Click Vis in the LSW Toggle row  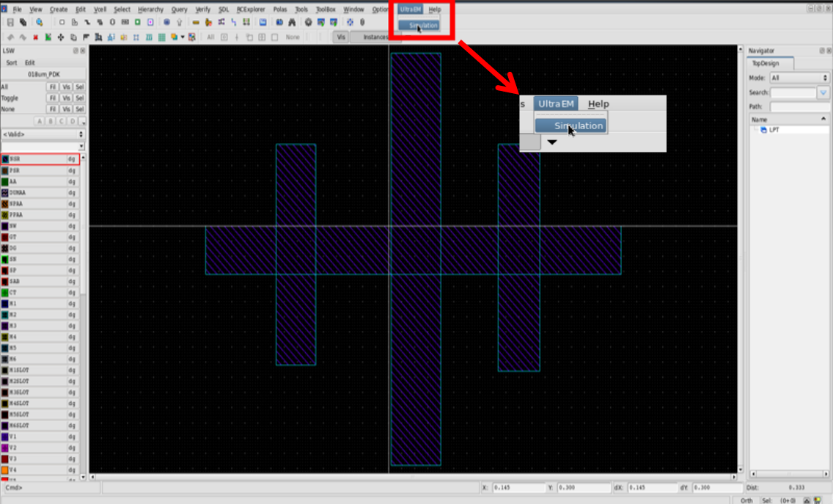66,98
